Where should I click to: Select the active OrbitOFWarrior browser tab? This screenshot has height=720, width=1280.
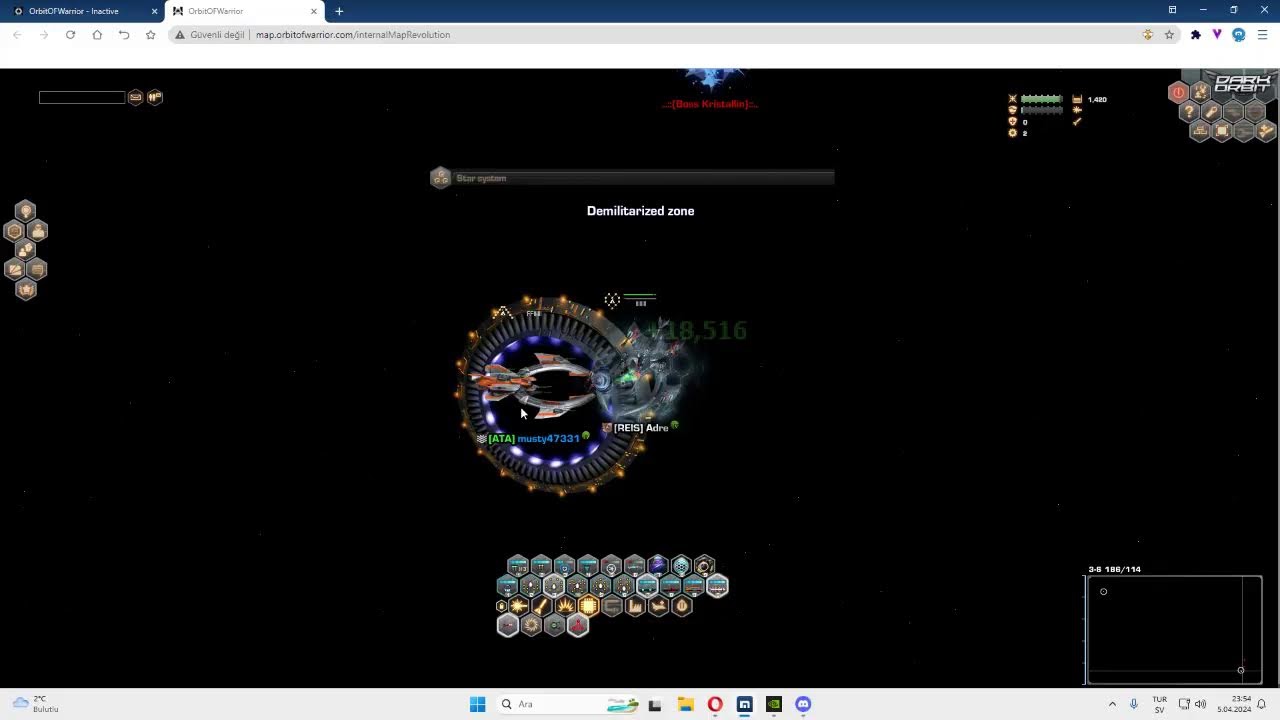tap(244, 11)
